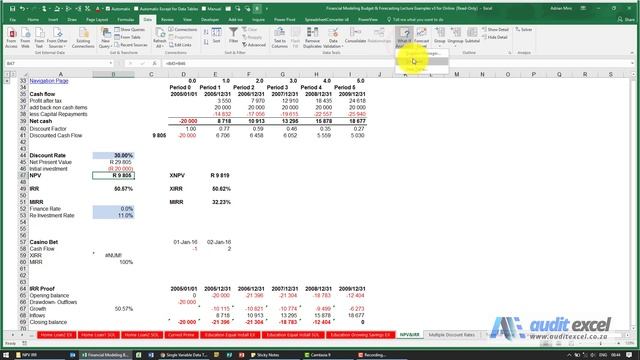Expand the Group dropdown
This screenshot has height=360, width=640.
tap(440, 38)
